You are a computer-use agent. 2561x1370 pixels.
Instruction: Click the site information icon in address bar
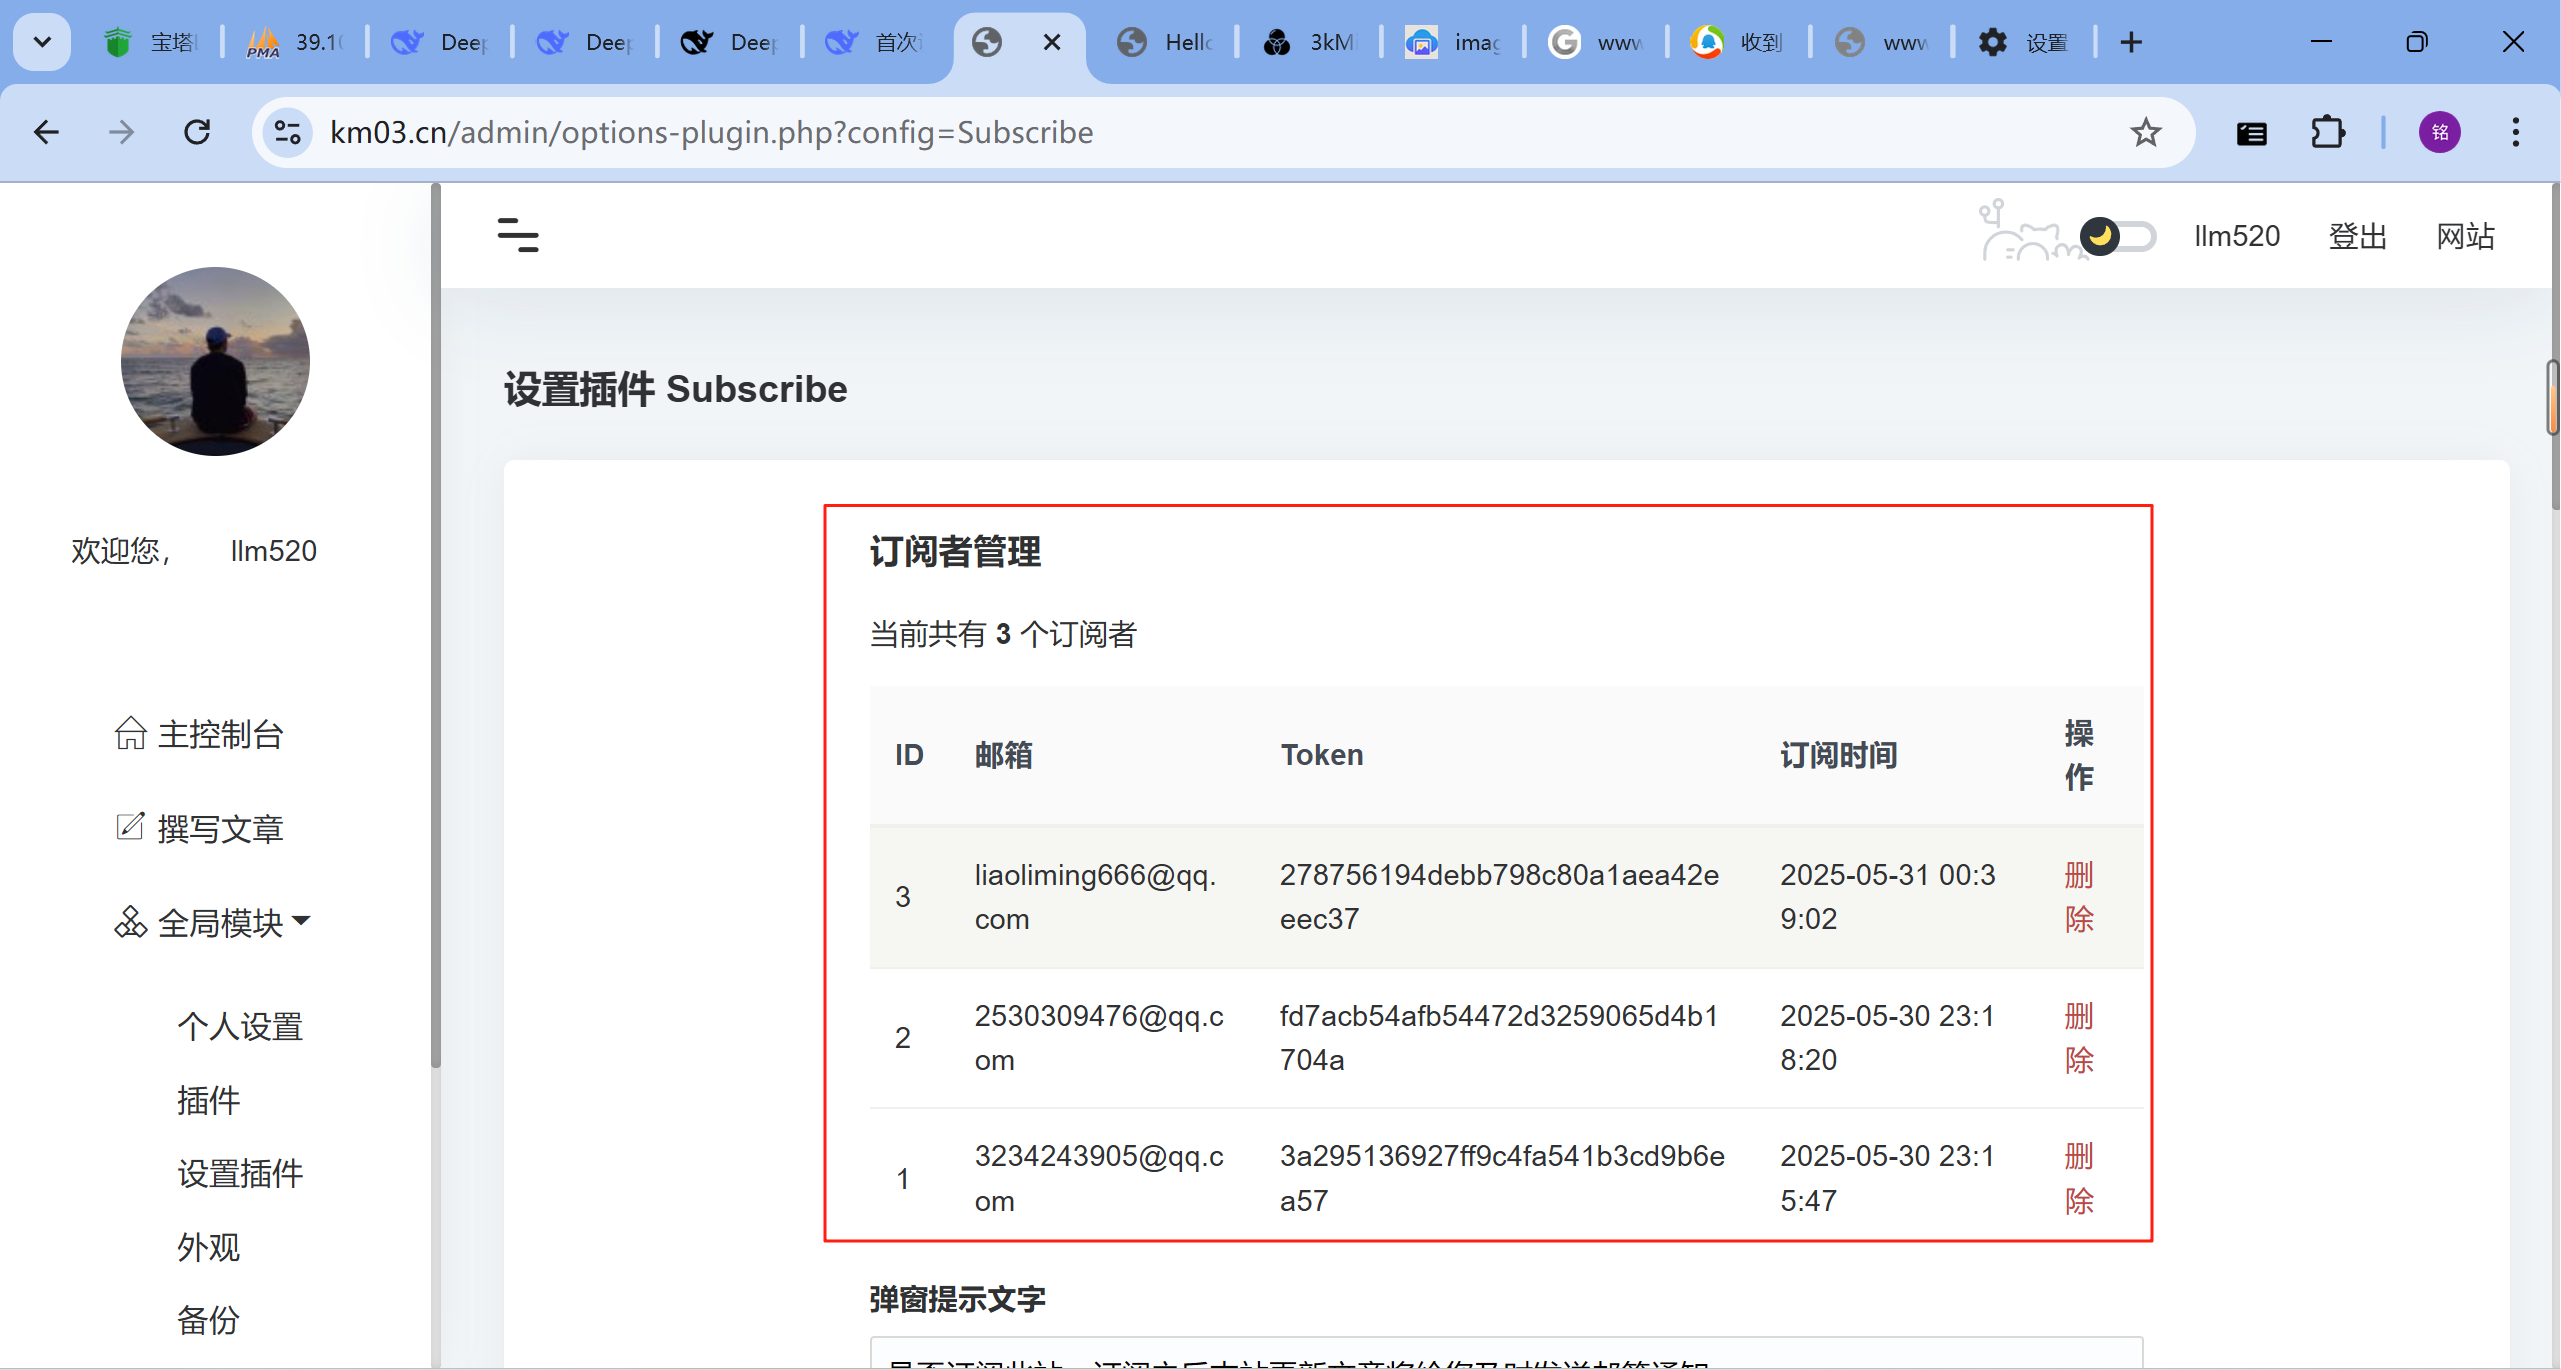(x=288, y=132)
